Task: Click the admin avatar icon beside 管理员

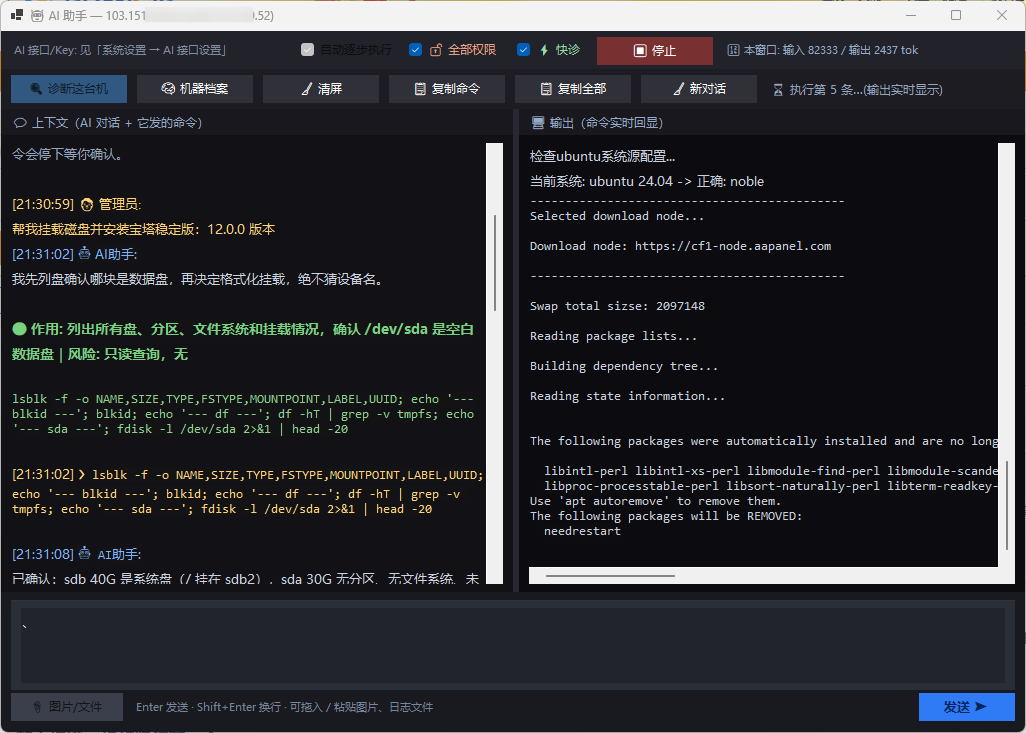Action: [x=86, y=205]
